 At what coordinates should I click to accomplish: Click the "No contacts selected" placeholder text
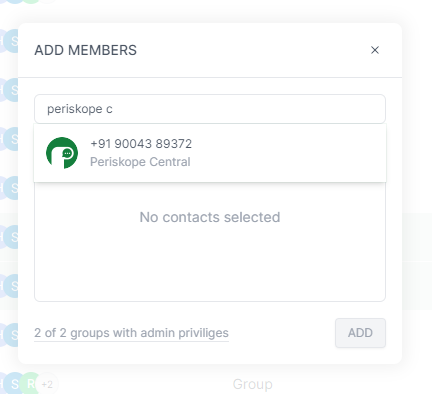pyautogui.click(x=210, y=217)
